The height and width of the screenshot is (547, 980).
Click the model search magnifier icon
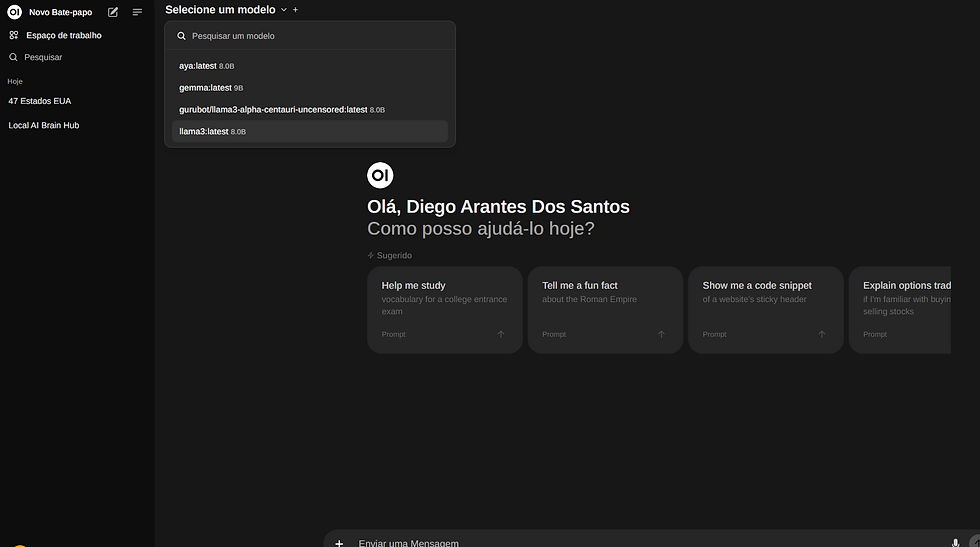tap(181, 36)
